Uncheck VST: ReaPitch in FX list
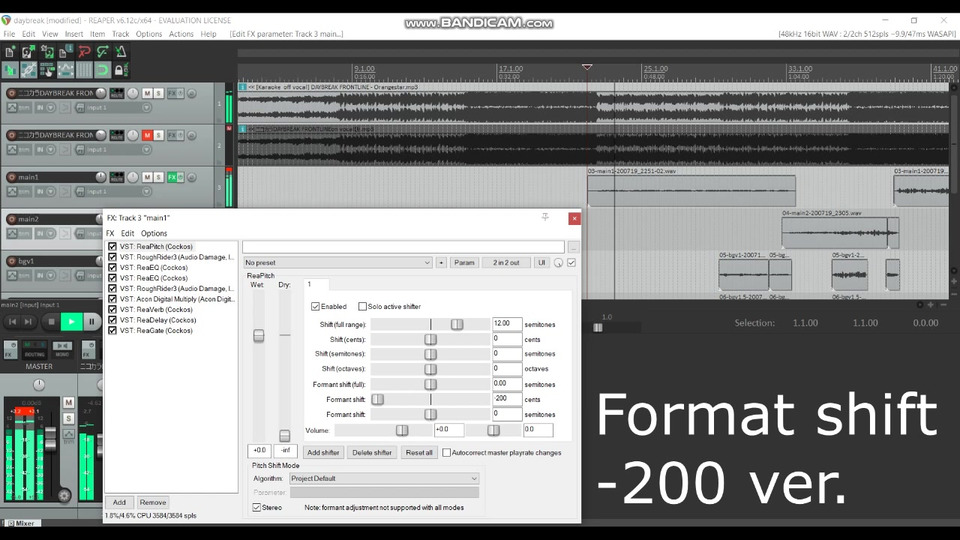960x540 pixels. [x=112, y=247]
